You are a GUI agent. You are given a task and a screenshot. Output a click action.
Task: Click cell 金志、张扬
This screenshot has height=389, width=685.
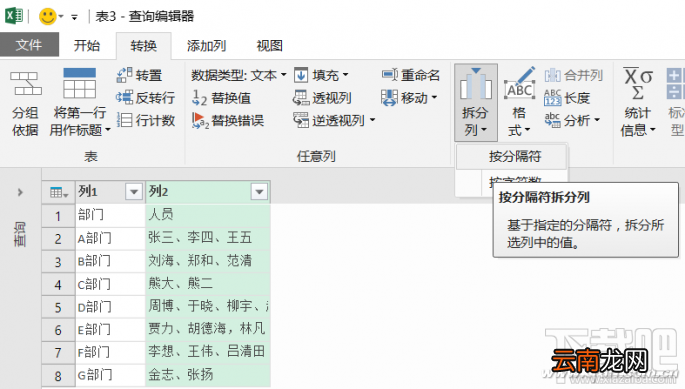coord(208,375)
